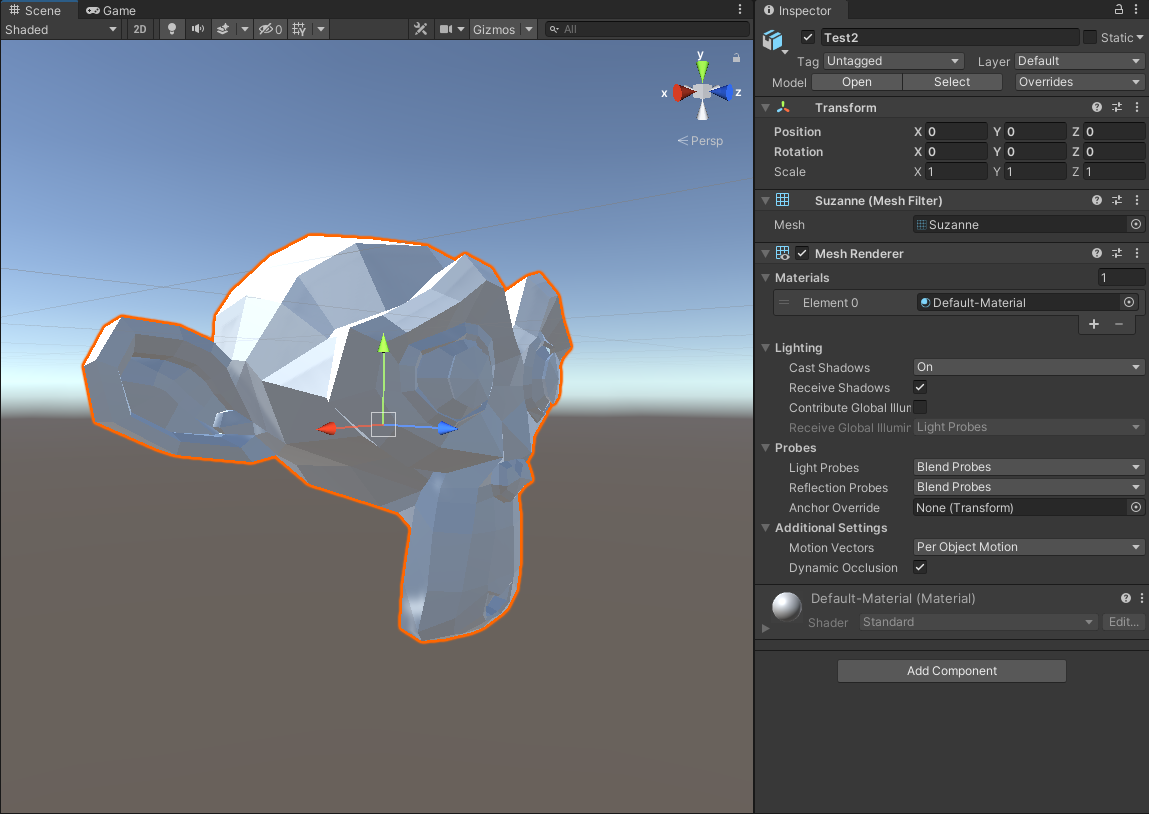
Task: Toggle scene audio speaker icon
Action: click(198, 29)
